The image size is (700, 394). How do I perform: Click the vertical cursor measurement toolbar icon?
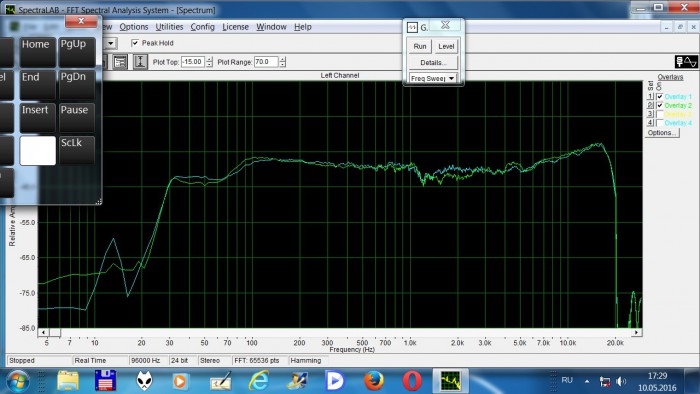[x=140, y=62]
